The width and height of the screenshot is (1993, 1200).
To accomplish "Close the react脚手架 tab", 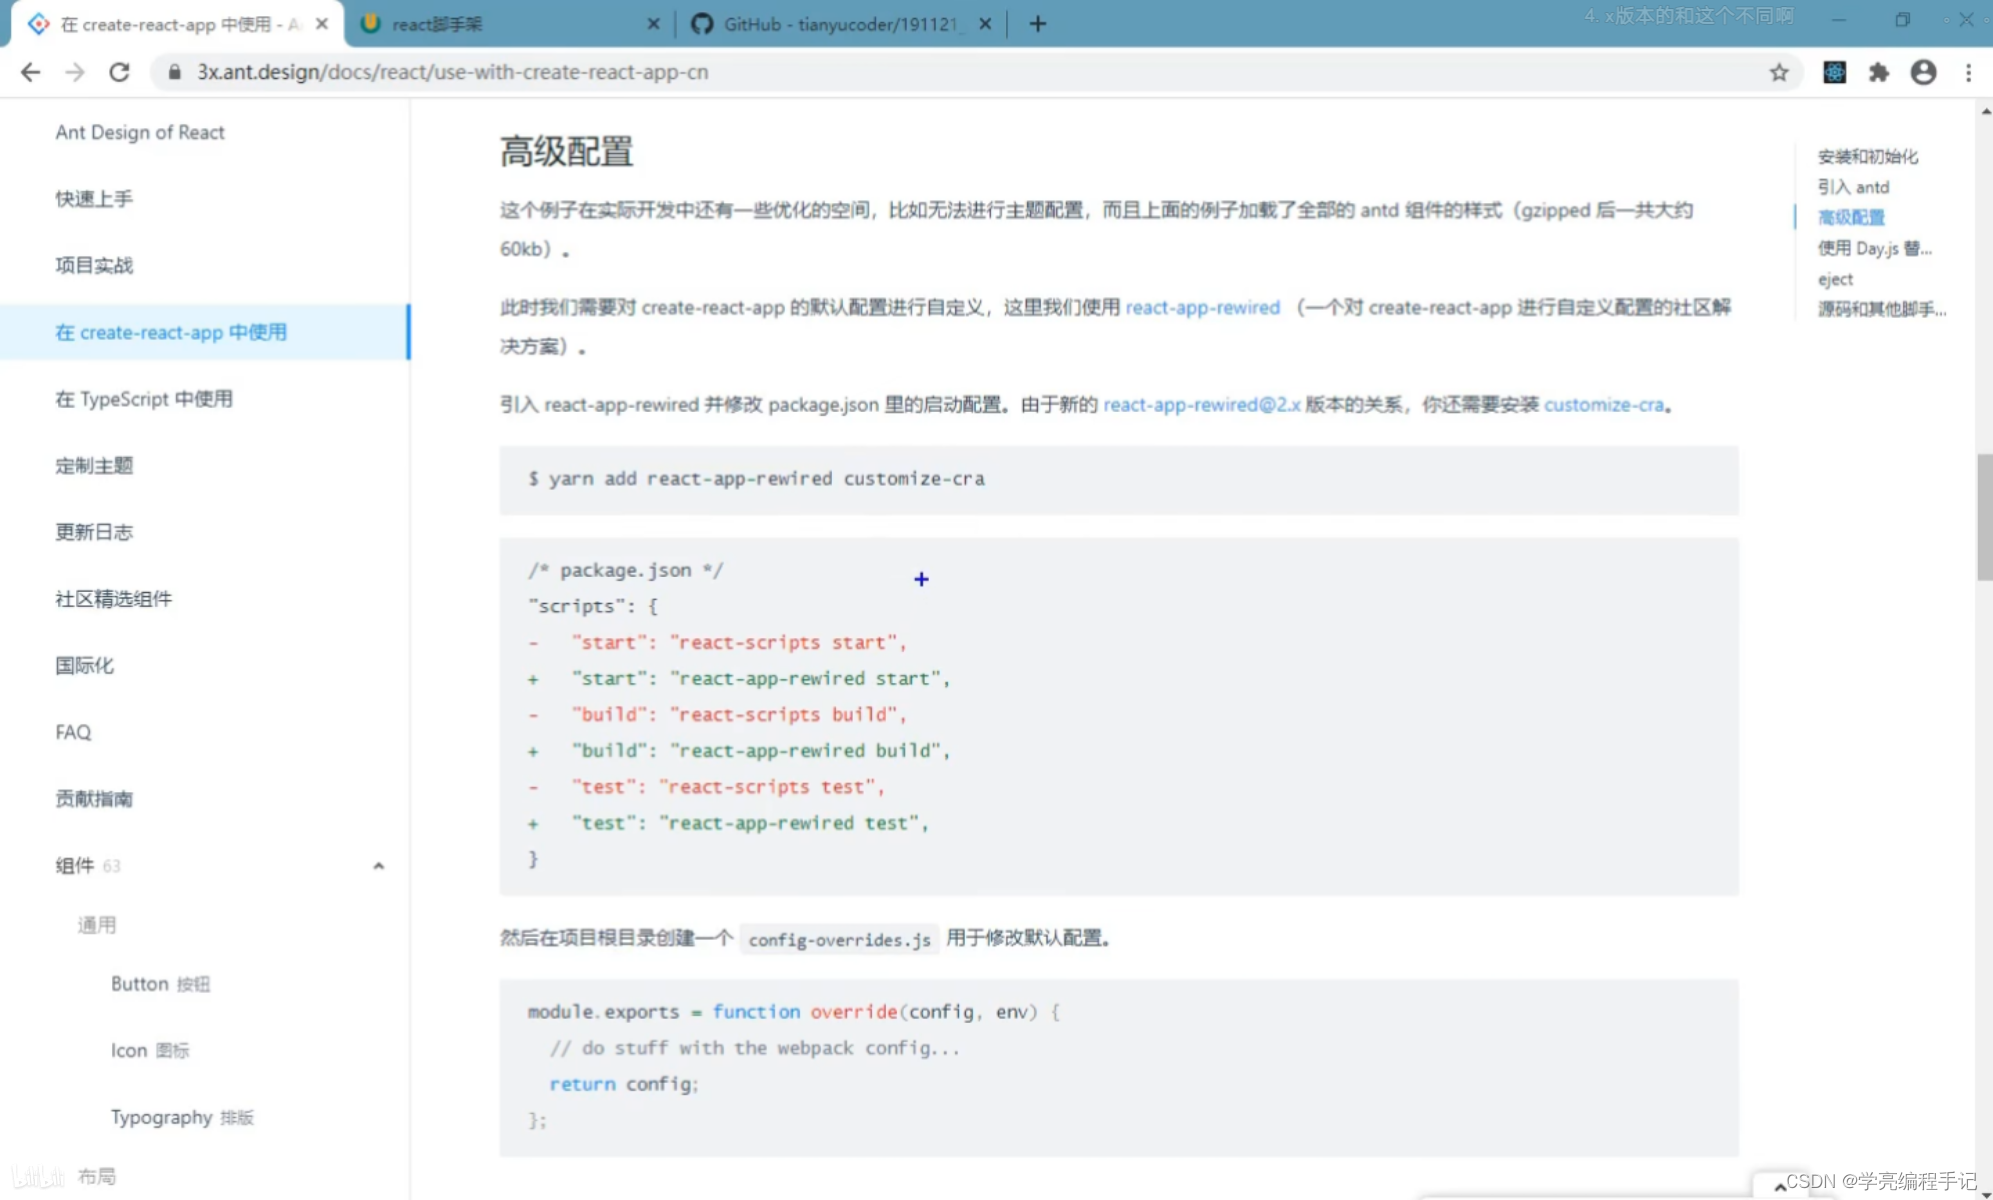I will coord(653,24).
